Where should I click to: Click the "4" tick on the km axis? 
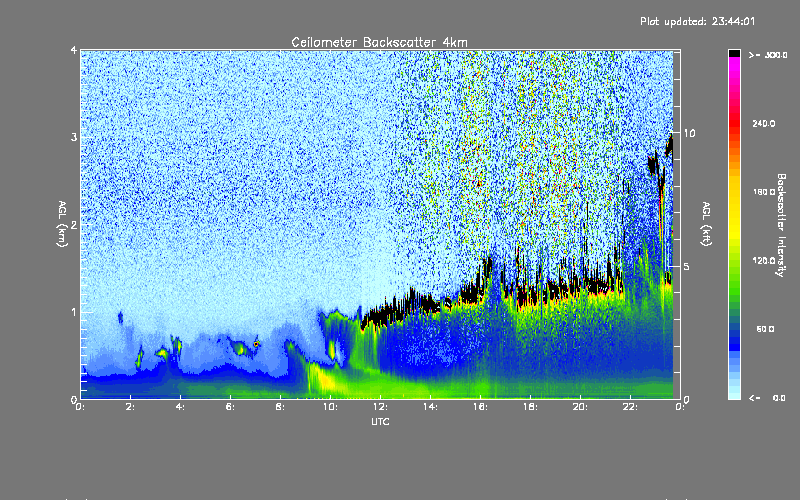[74, 50]
